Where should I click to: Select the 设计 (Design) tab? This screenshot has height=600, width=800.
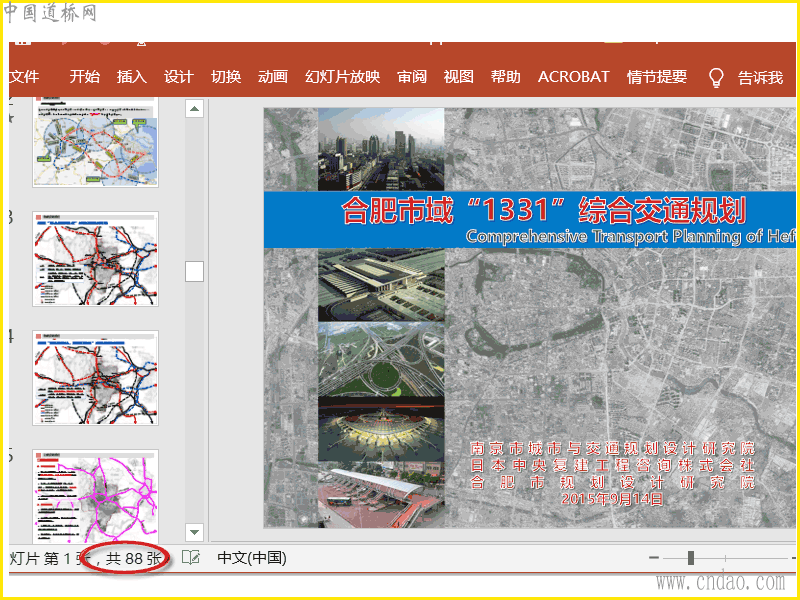click(x=178, y=77)
